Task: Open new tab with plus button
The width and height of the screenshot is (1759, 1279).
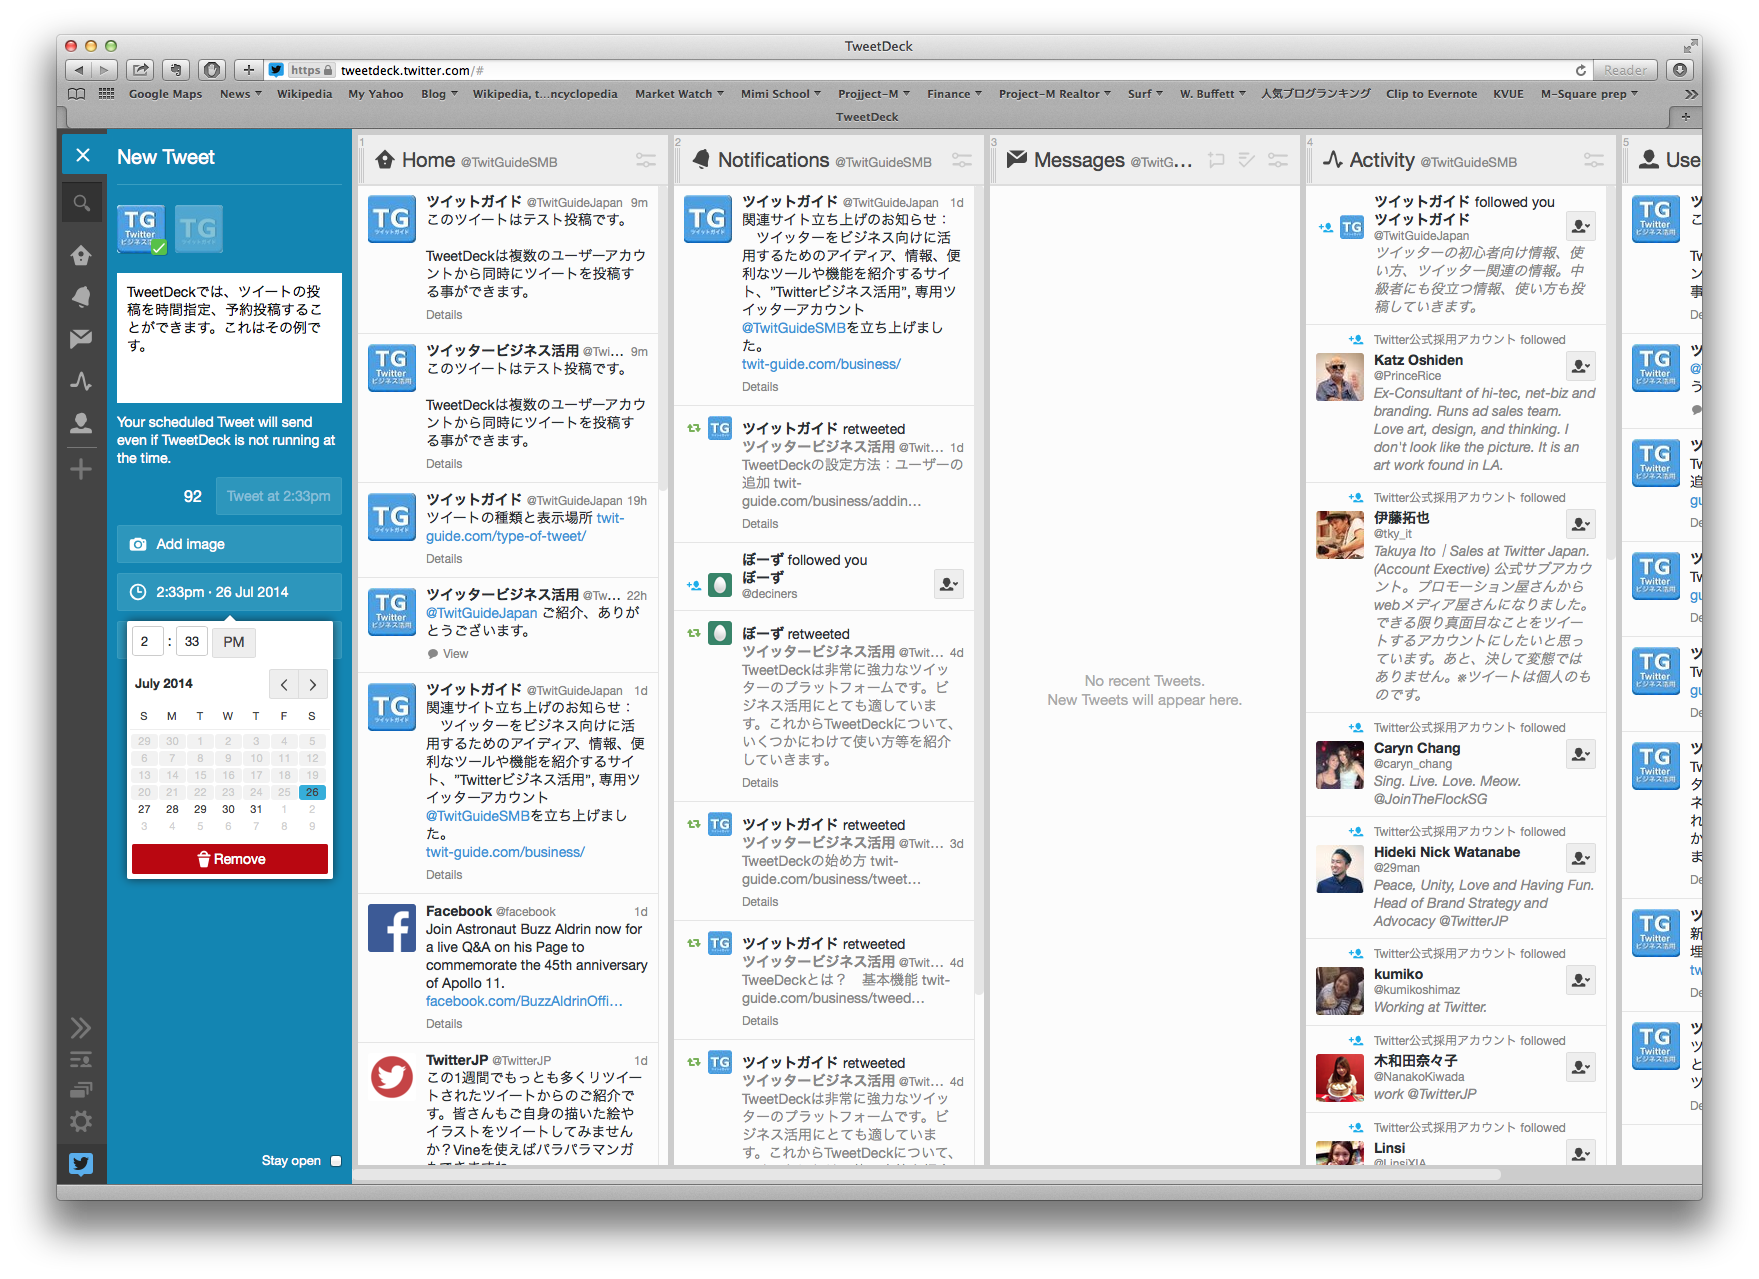Action: [x=1685, y=117]
